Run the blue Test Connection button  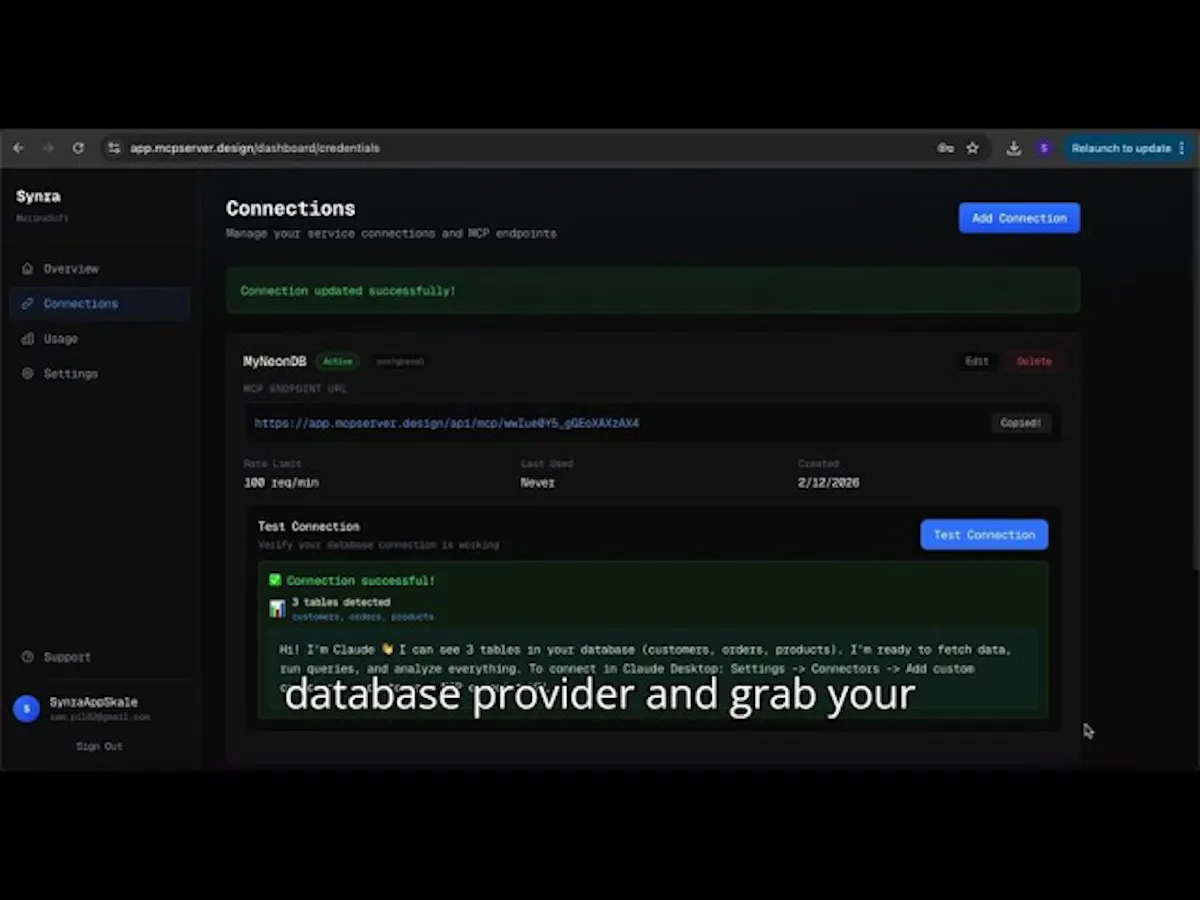(984, 535)
